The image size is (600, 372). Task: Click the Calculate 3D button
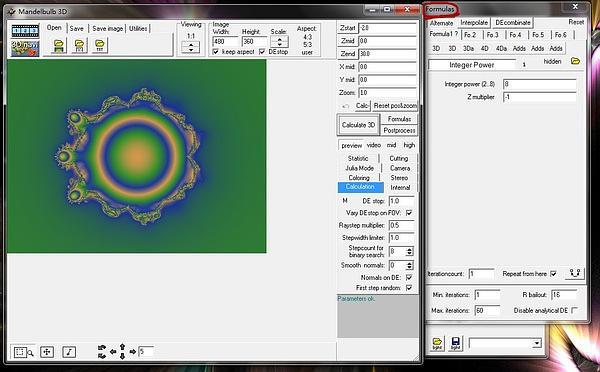pos(358,125)
